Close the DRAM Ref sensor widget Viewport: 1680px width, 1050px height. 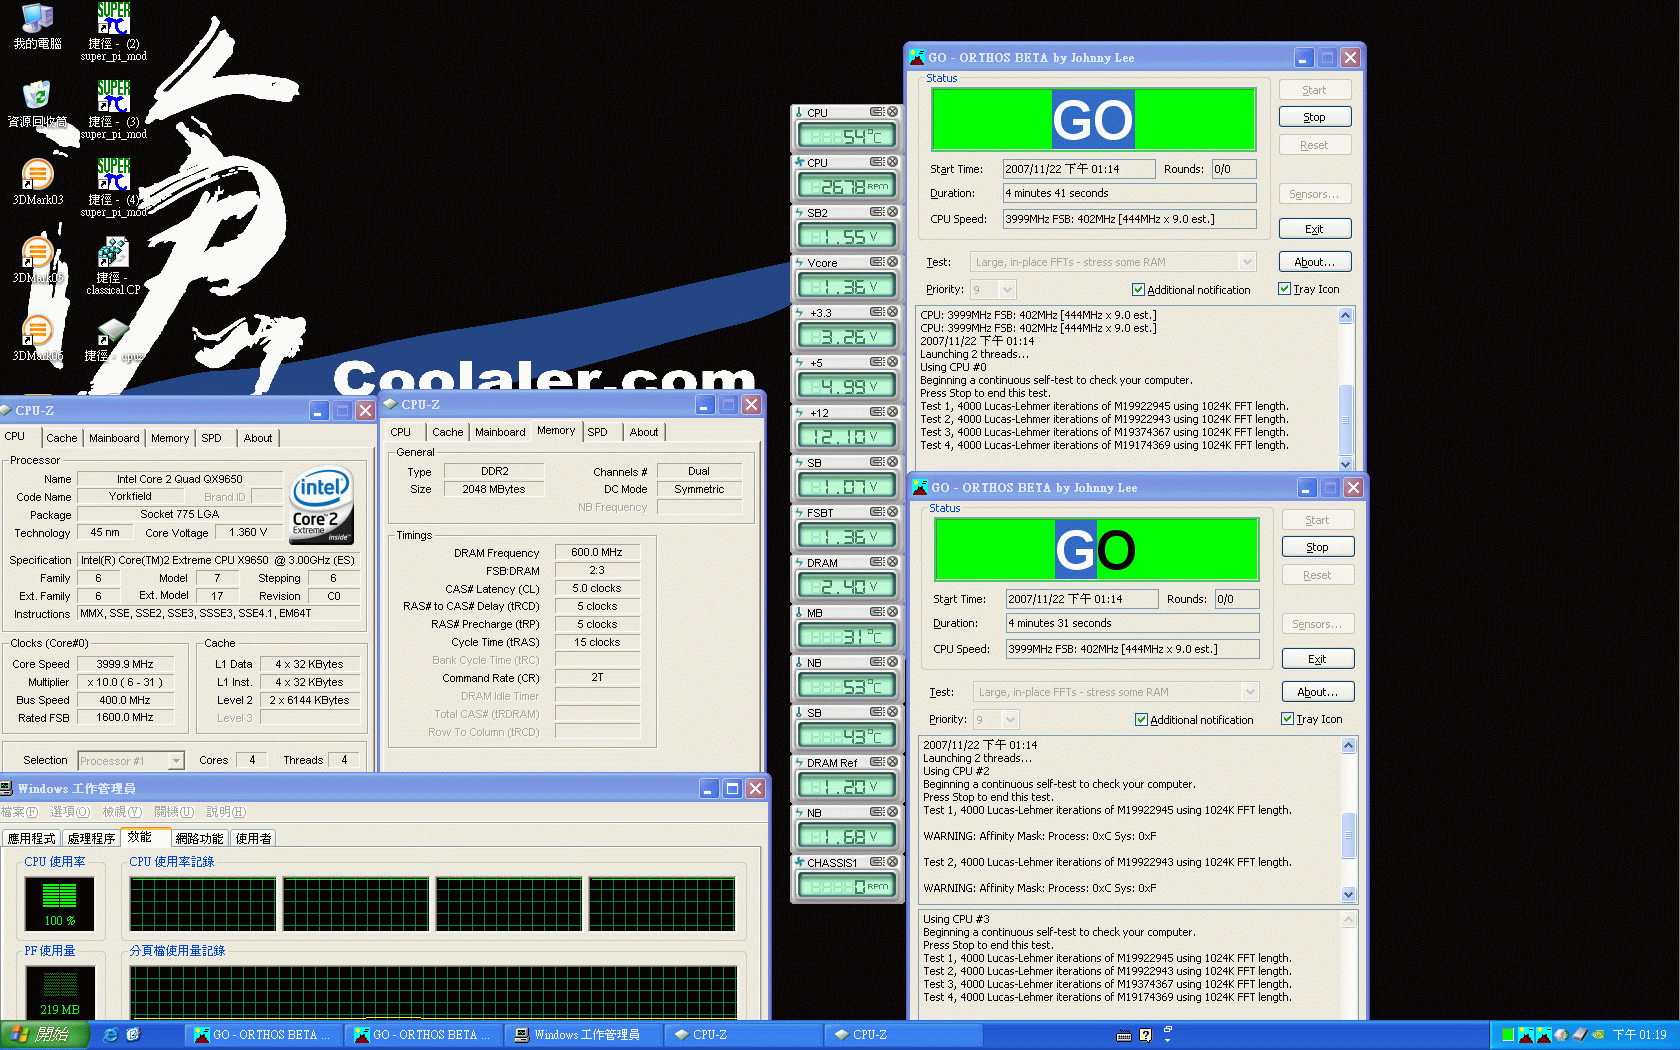[x=892, y=762]
